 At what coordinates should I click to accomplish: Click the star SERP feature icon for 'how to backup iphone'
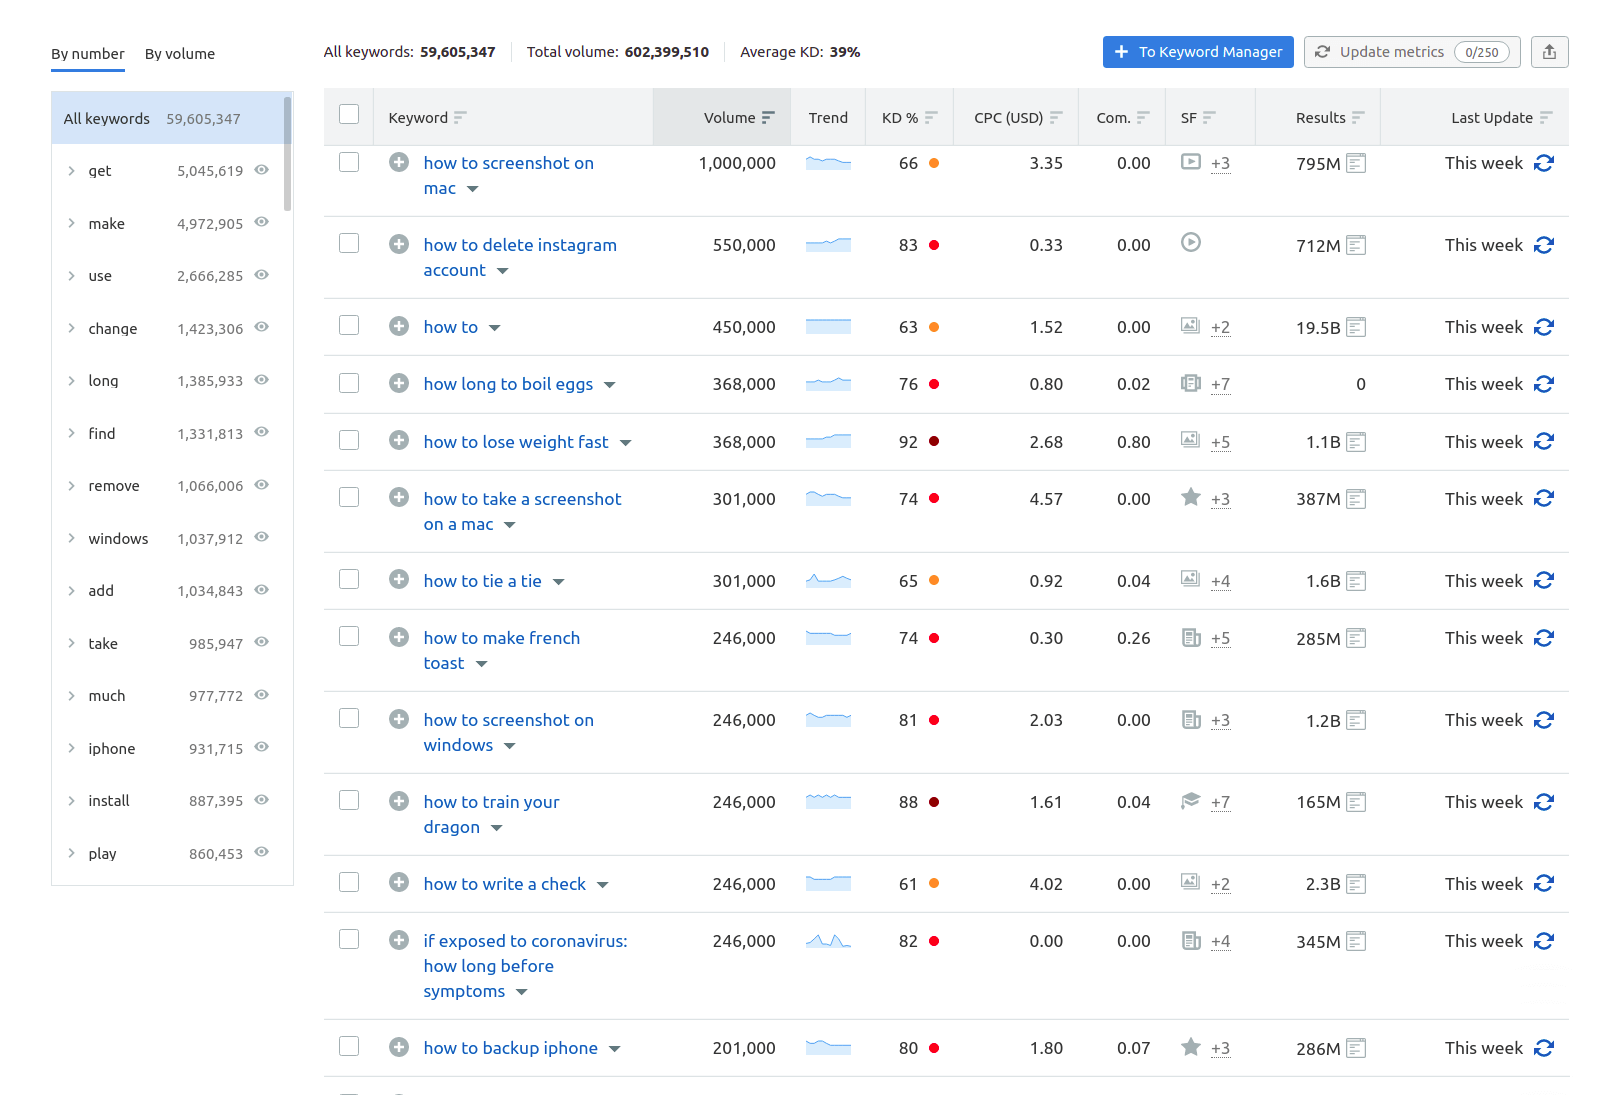click(1190, 1047)
